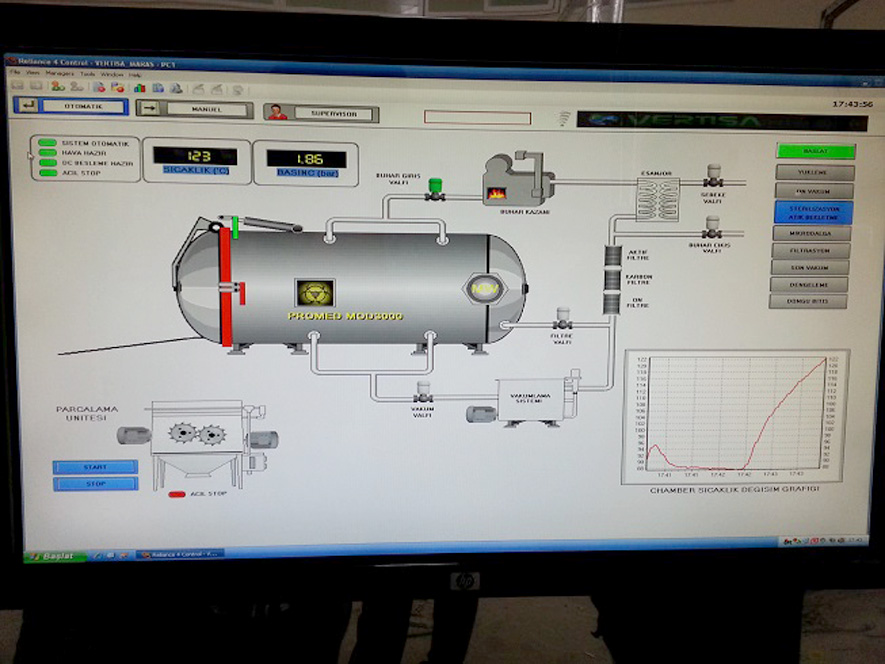Click the valve right of the Esanjor
The image size is (885, 664).
[x=713, y=177]
